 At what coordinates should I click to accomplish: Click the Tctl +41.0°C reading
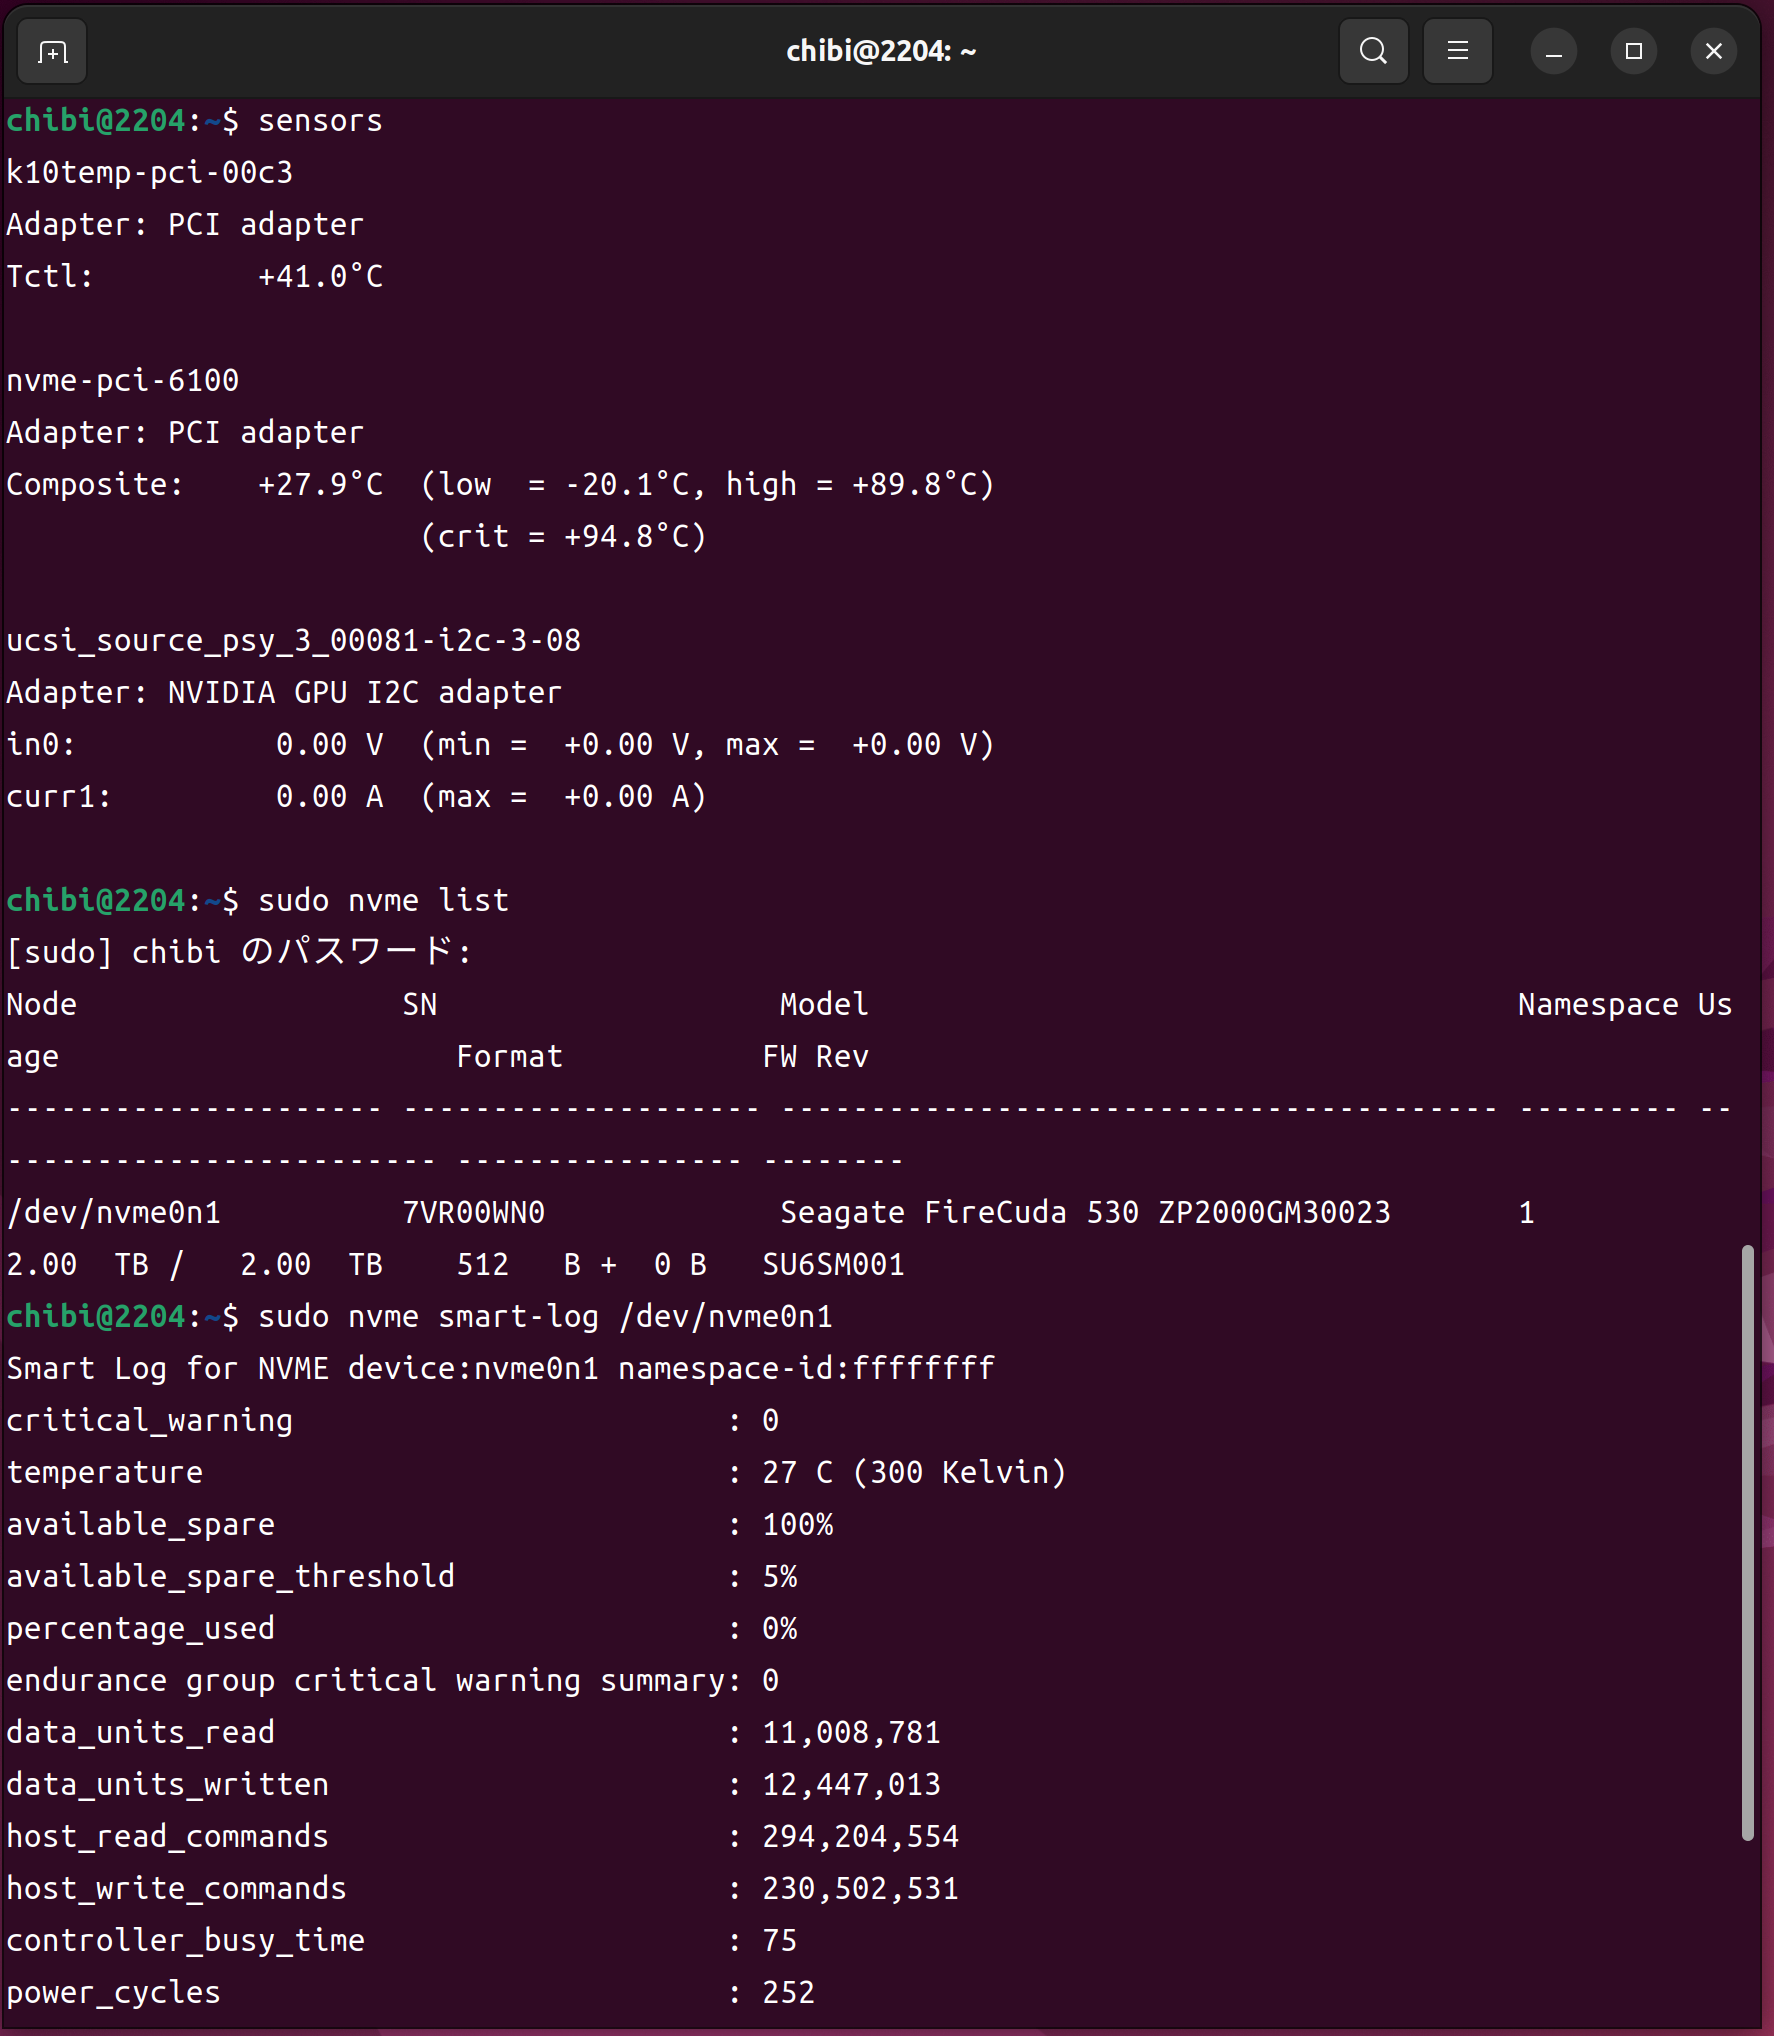coord(320,277)
